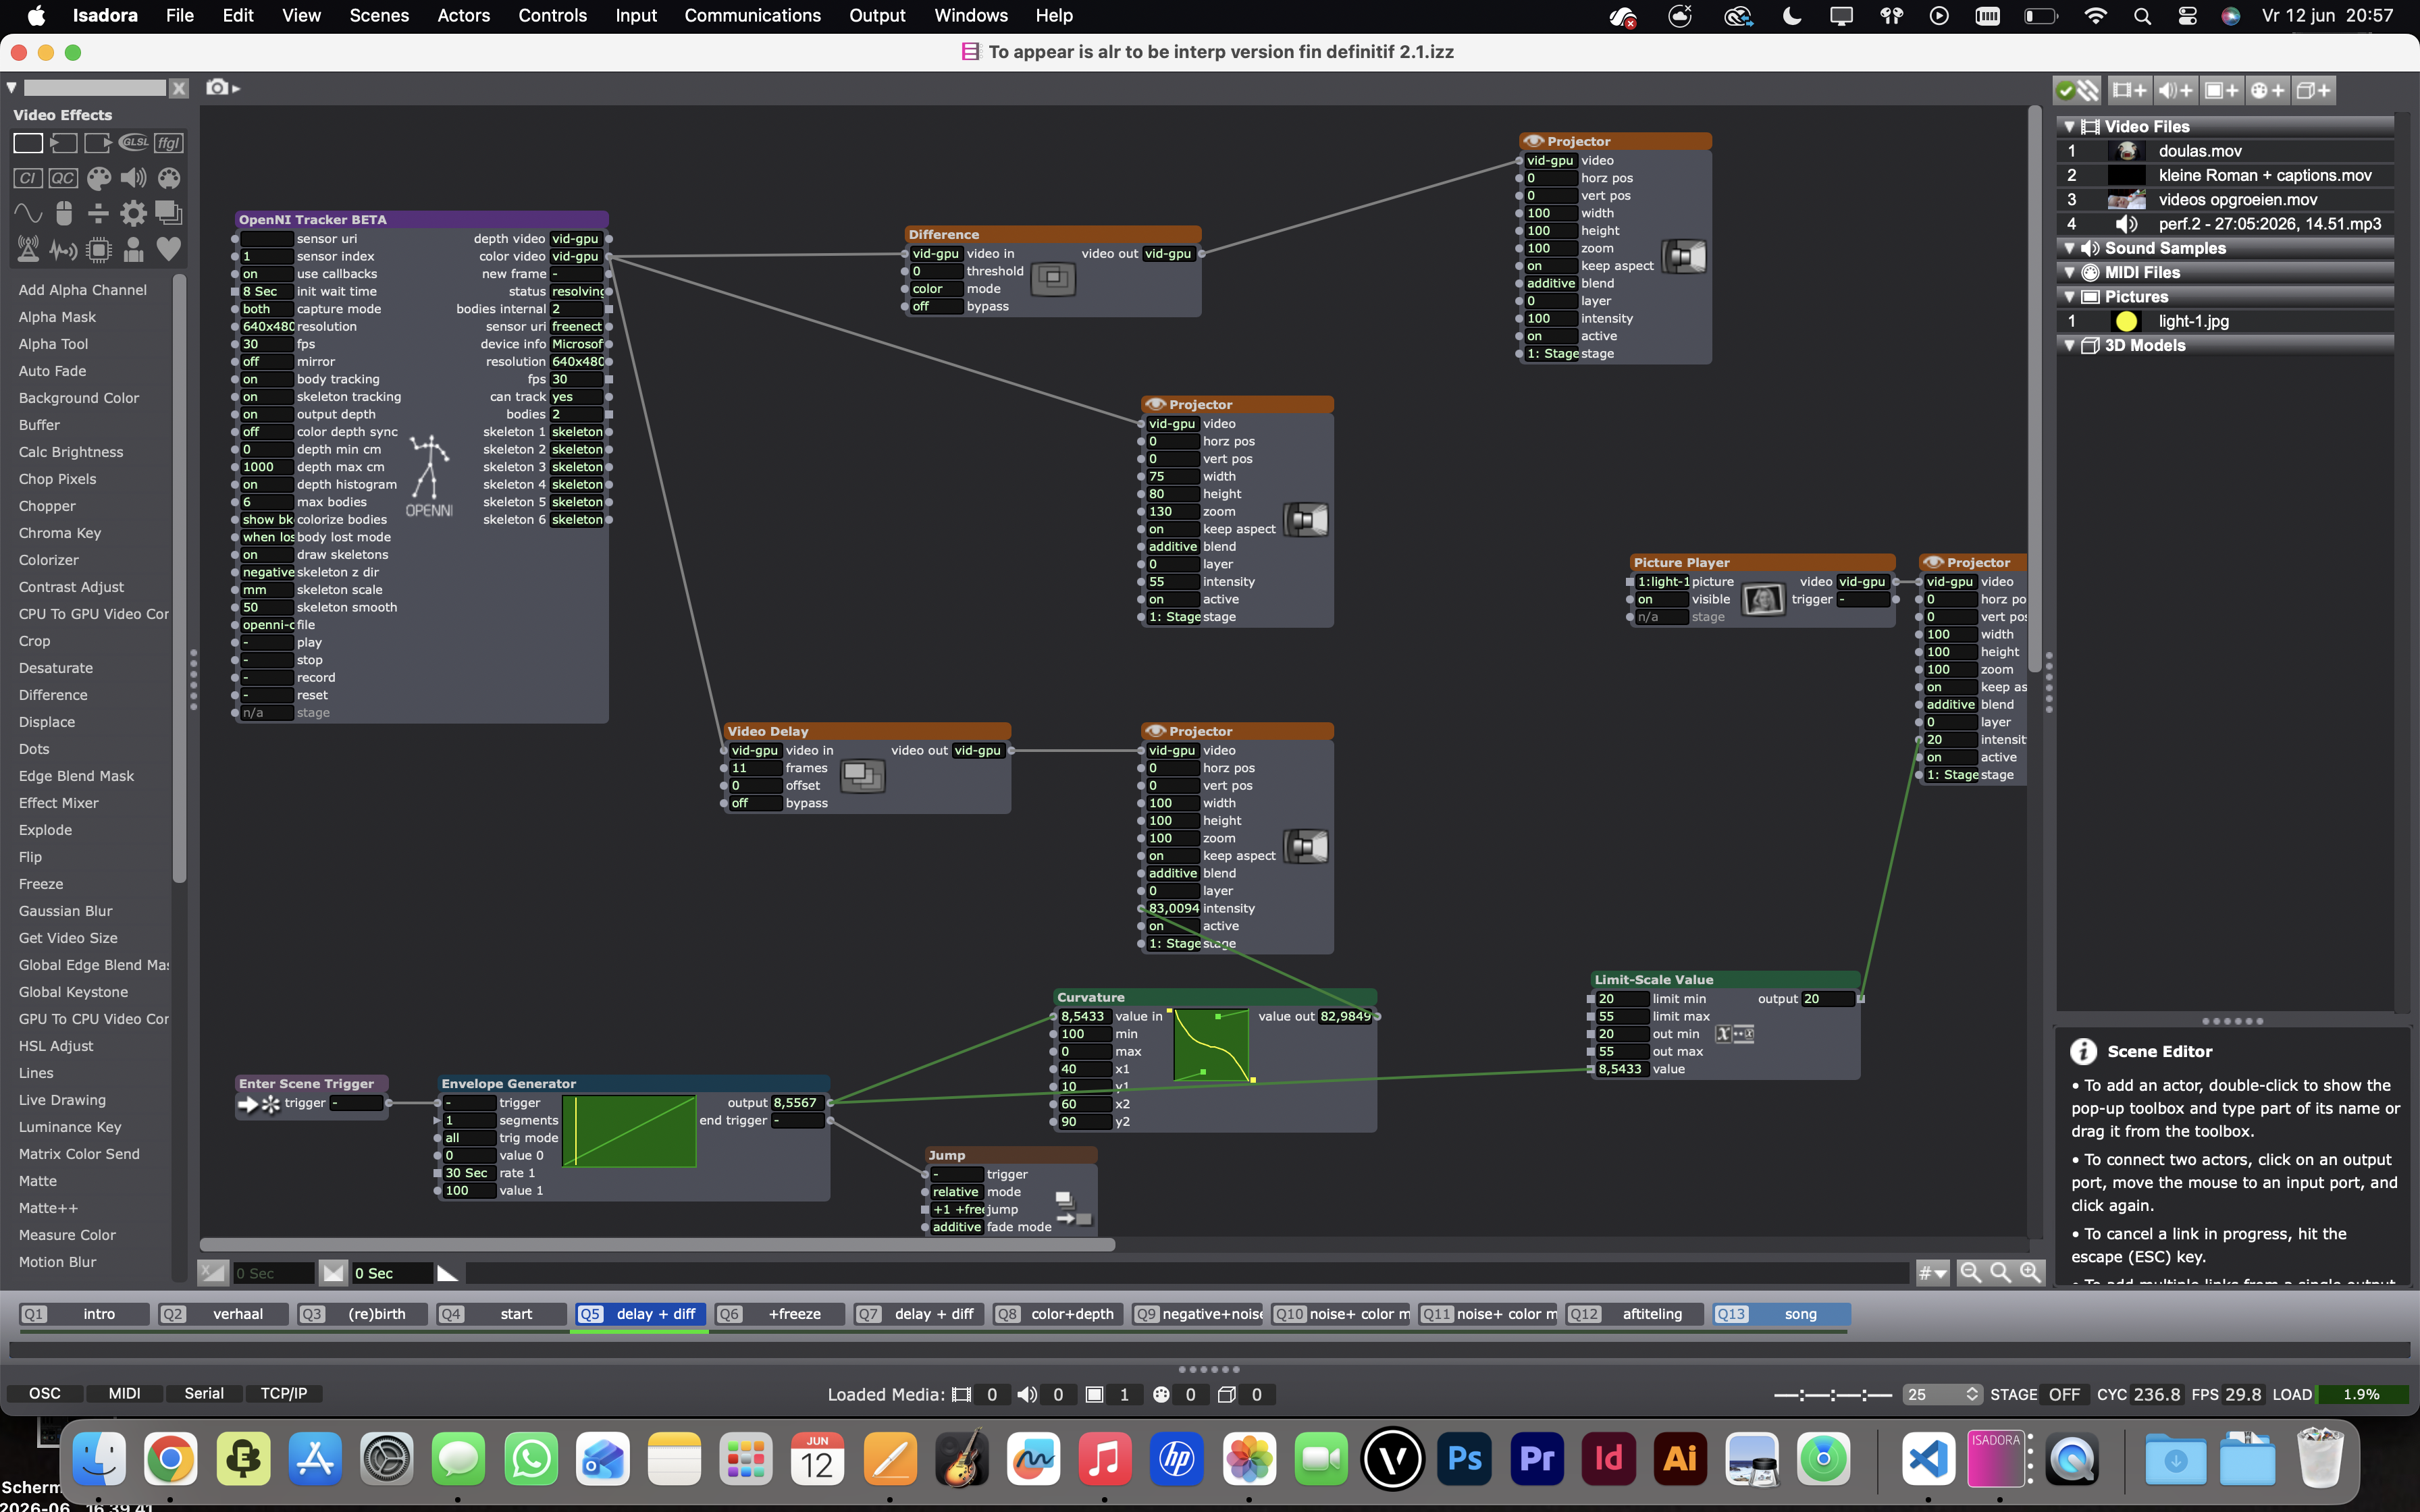The width and height of the screenshot is (2420, 1512).
Task: Select the video output arrow-out category
Action: (x=98, y=143)
